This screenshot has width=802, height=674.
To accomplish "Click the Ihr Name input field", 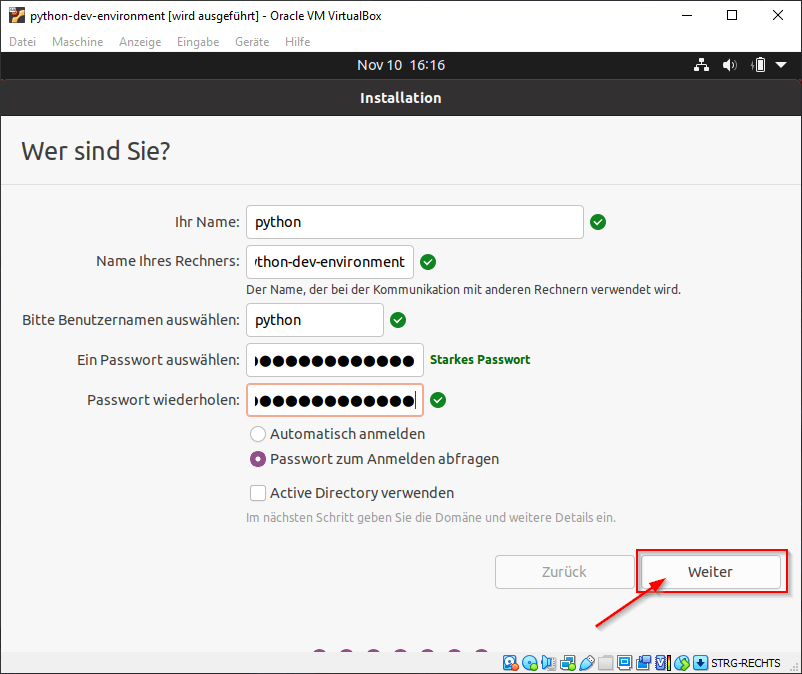I will tap(414, 221).
